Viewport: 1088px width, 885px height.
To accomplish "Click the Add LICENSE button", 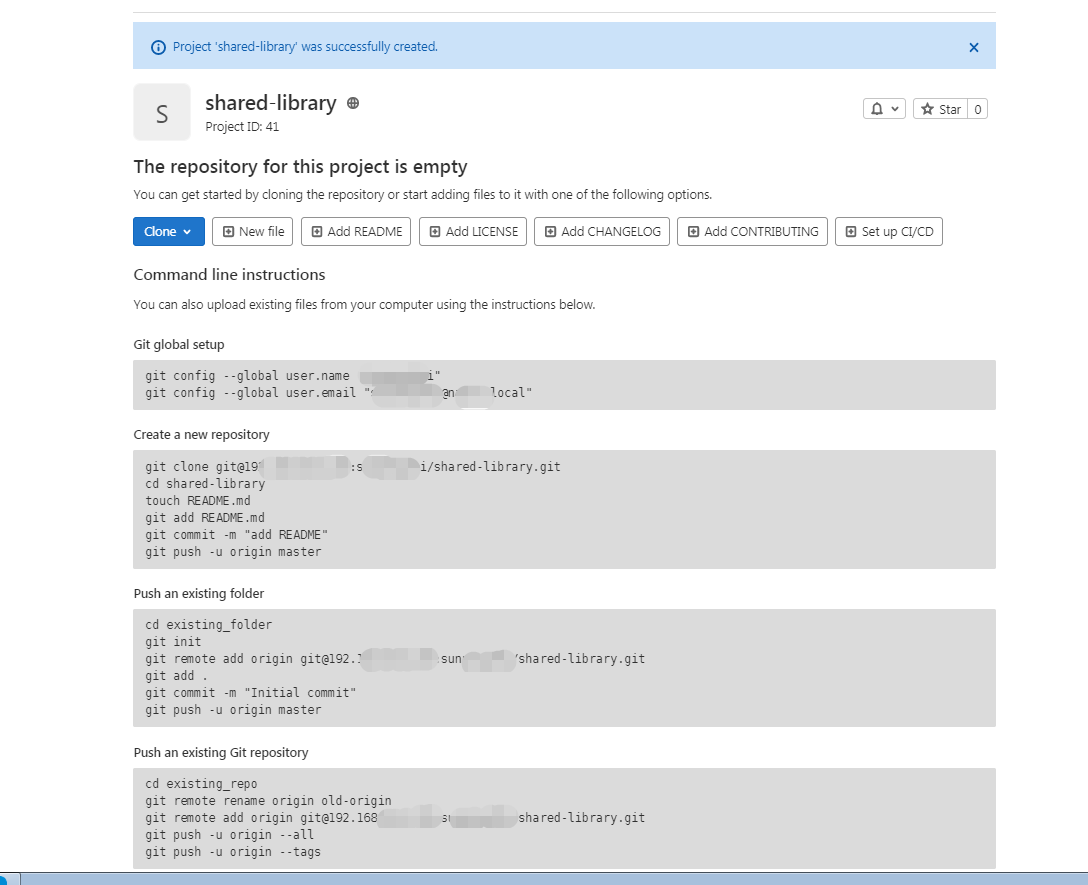I will 473,232.
